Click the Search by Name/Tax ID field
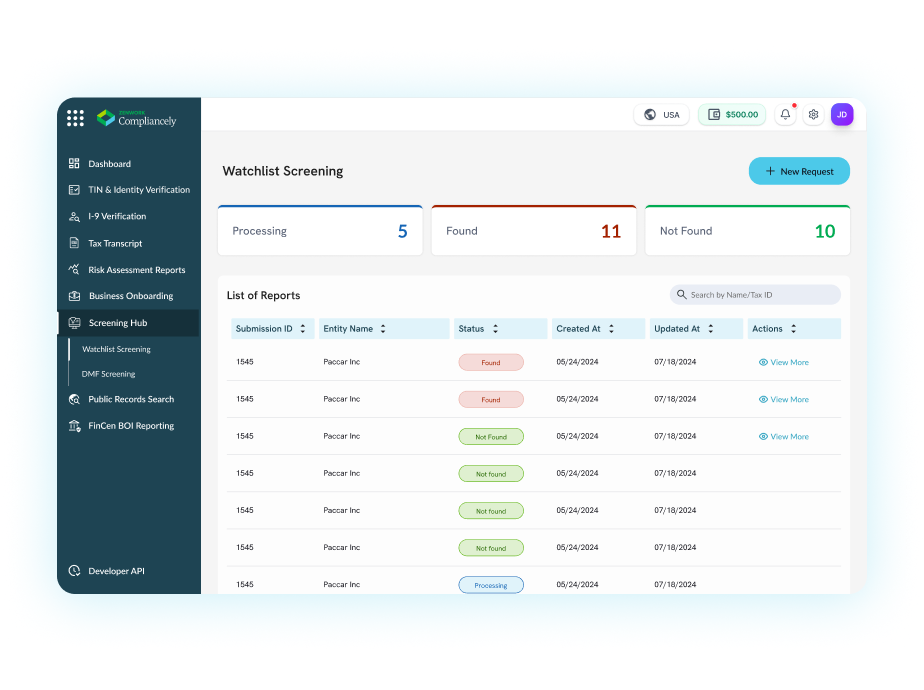The width and height of the screenshot is (924, 690). tap(755, 295)
